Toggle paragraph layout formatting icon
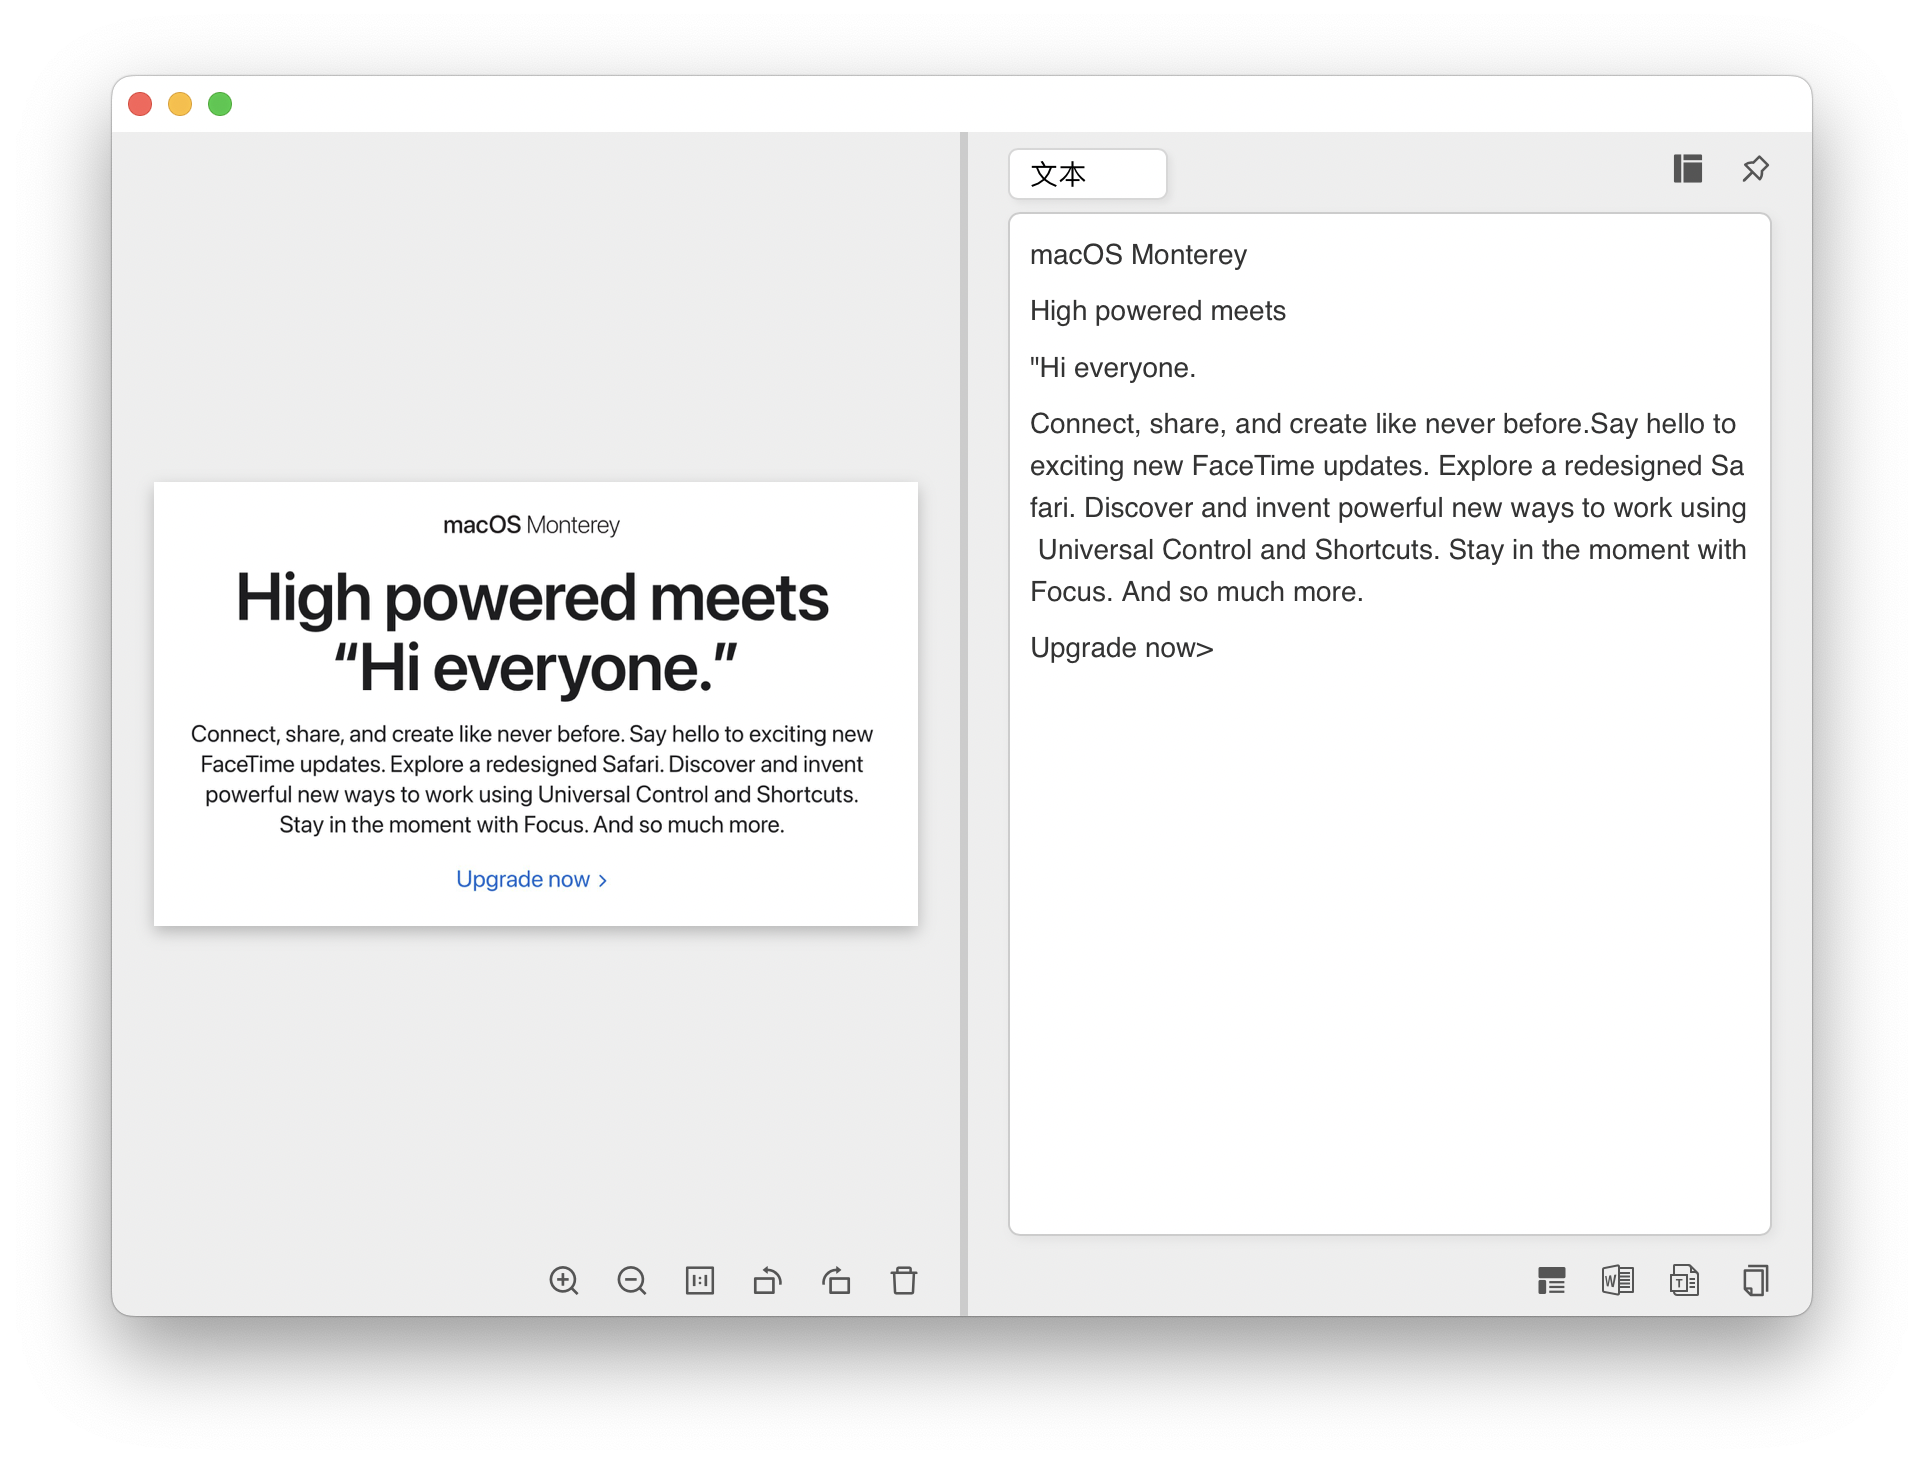This screenshot has width=1924, height=1464. coord(1551,1280)
